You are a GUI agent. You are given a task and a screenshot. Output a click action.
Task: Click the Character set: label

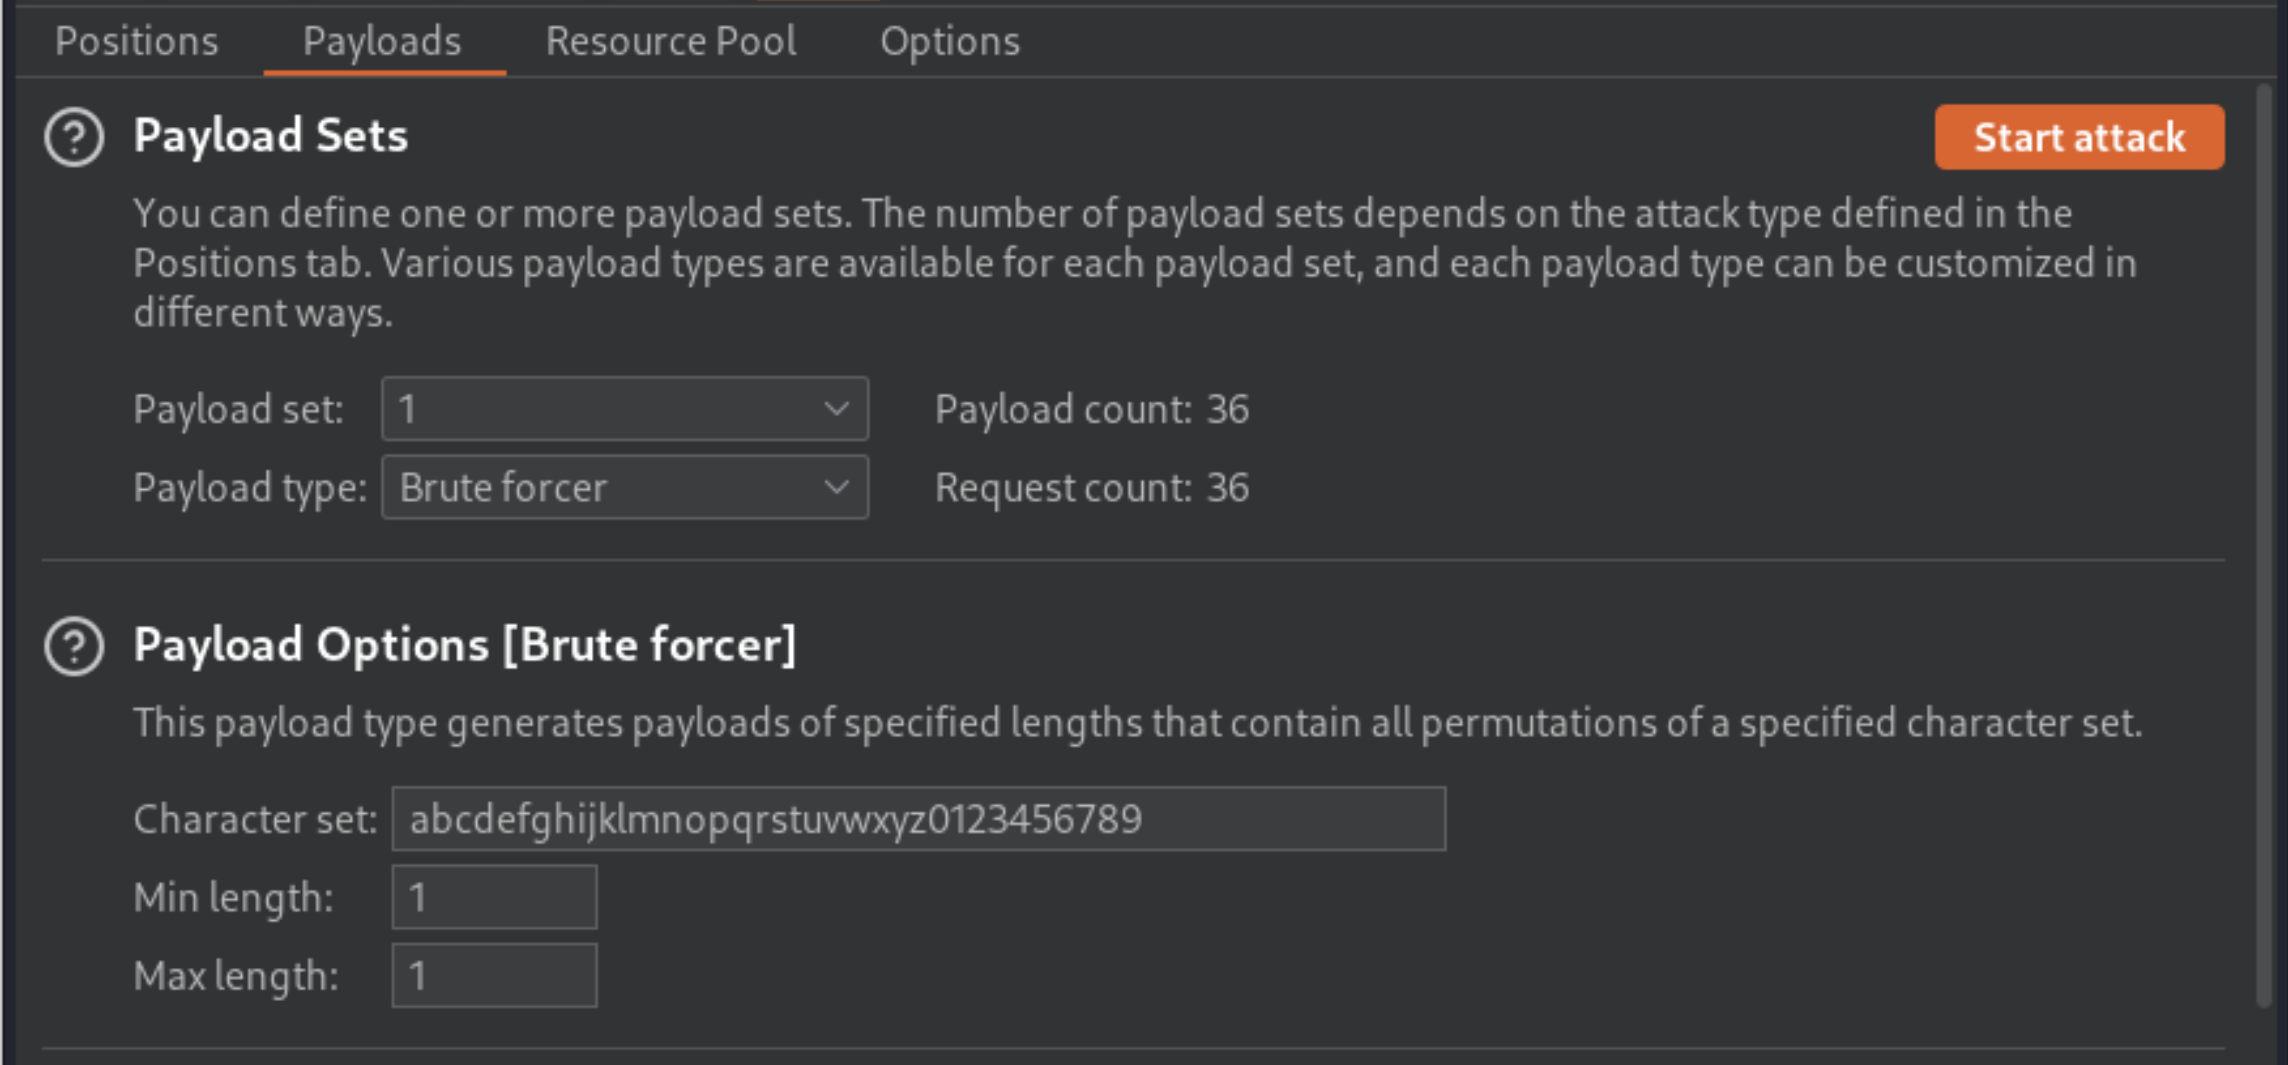(255, 819)
